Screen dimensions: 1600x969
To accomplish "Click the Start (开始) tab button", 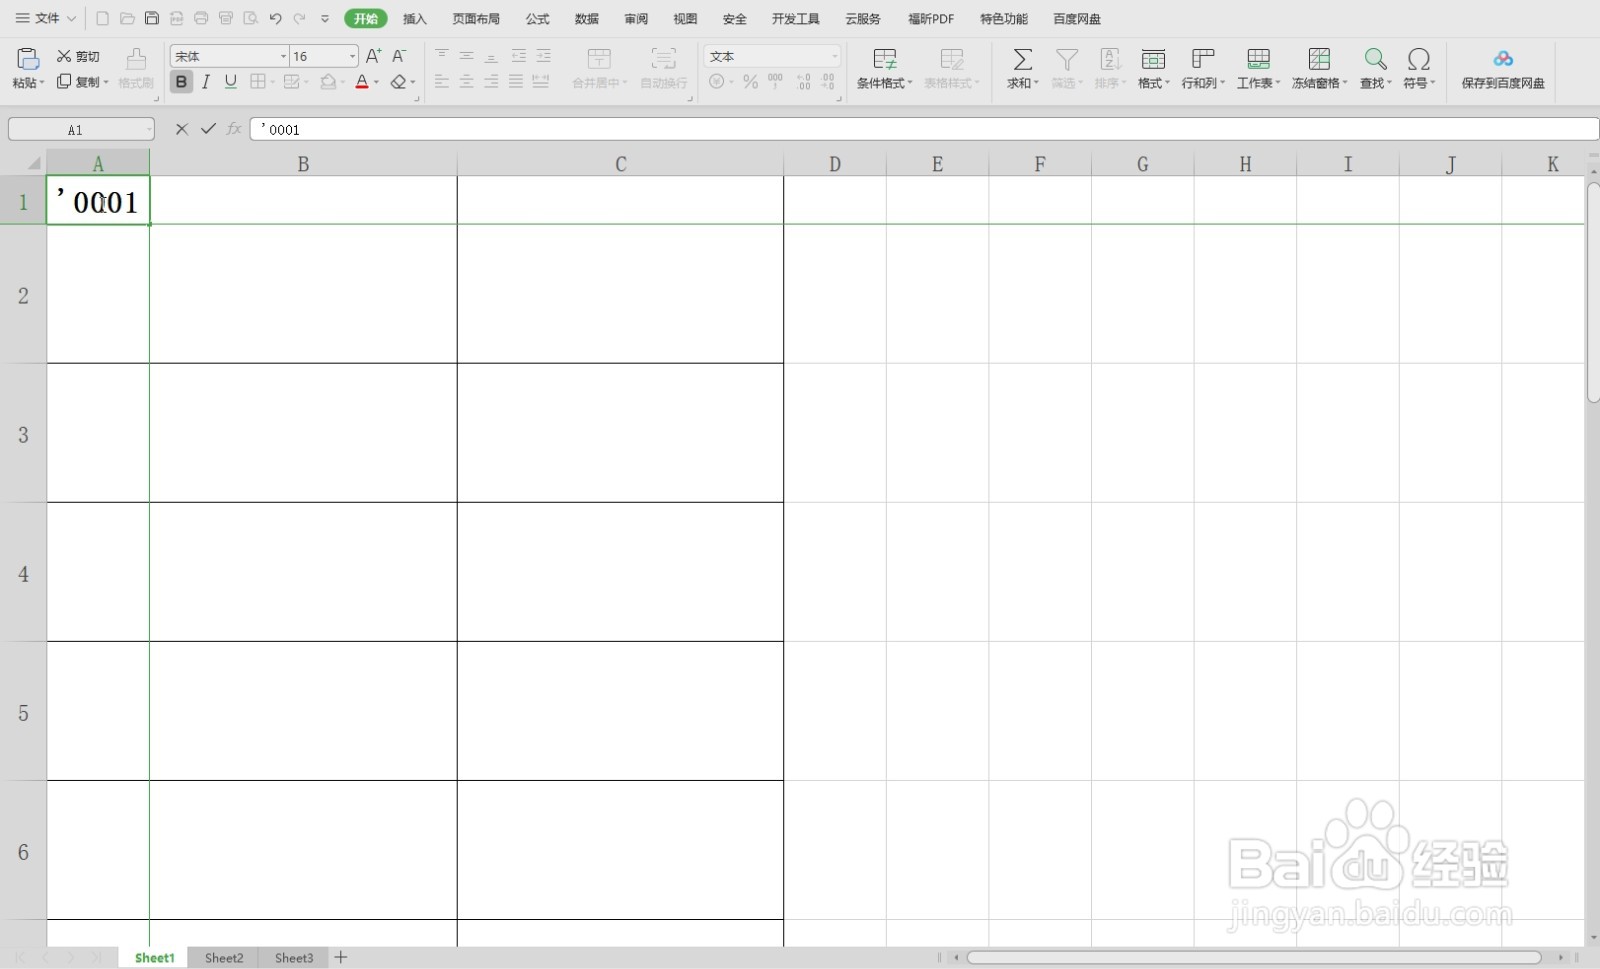I will (366, 19).
